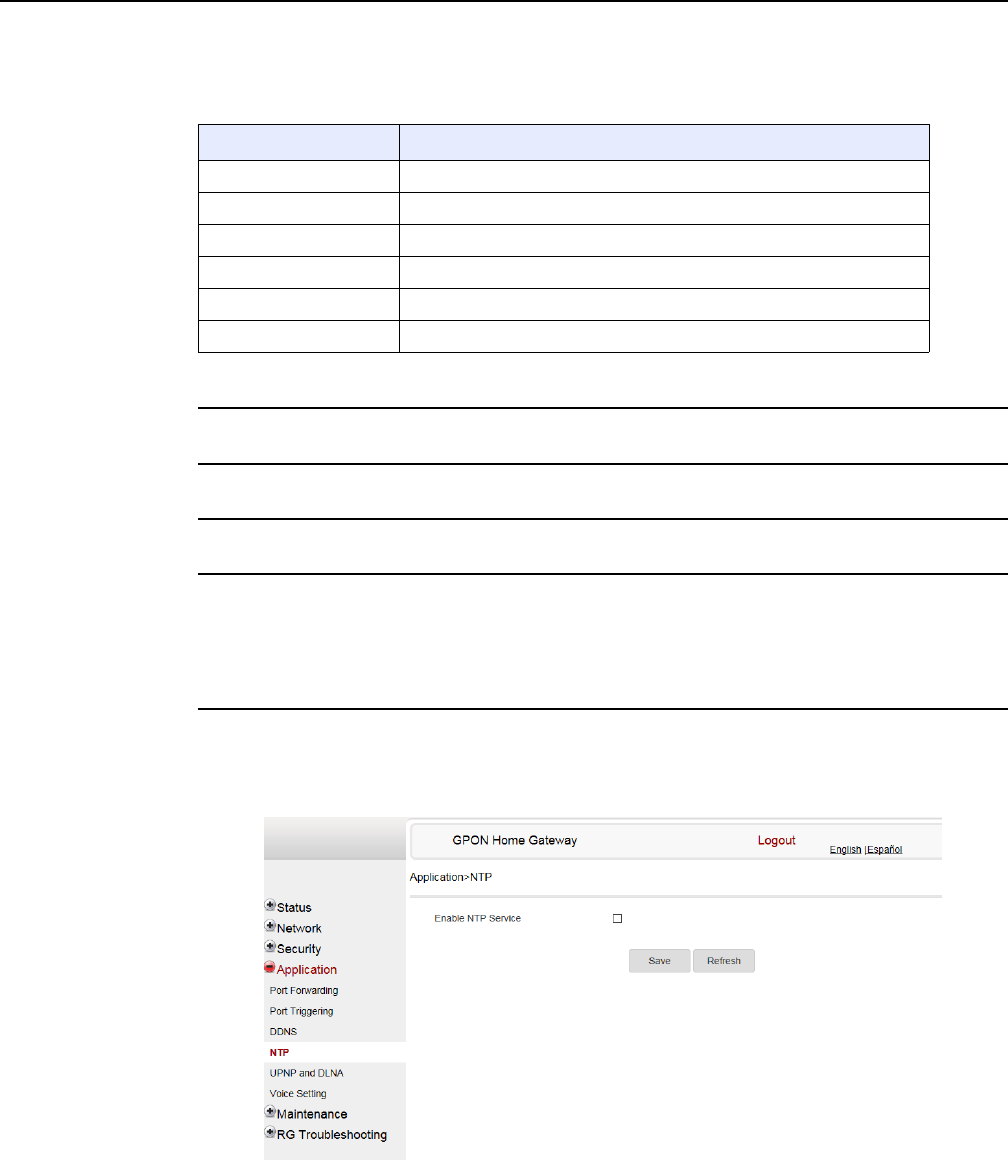Click the Refresh button

[724, 961]
